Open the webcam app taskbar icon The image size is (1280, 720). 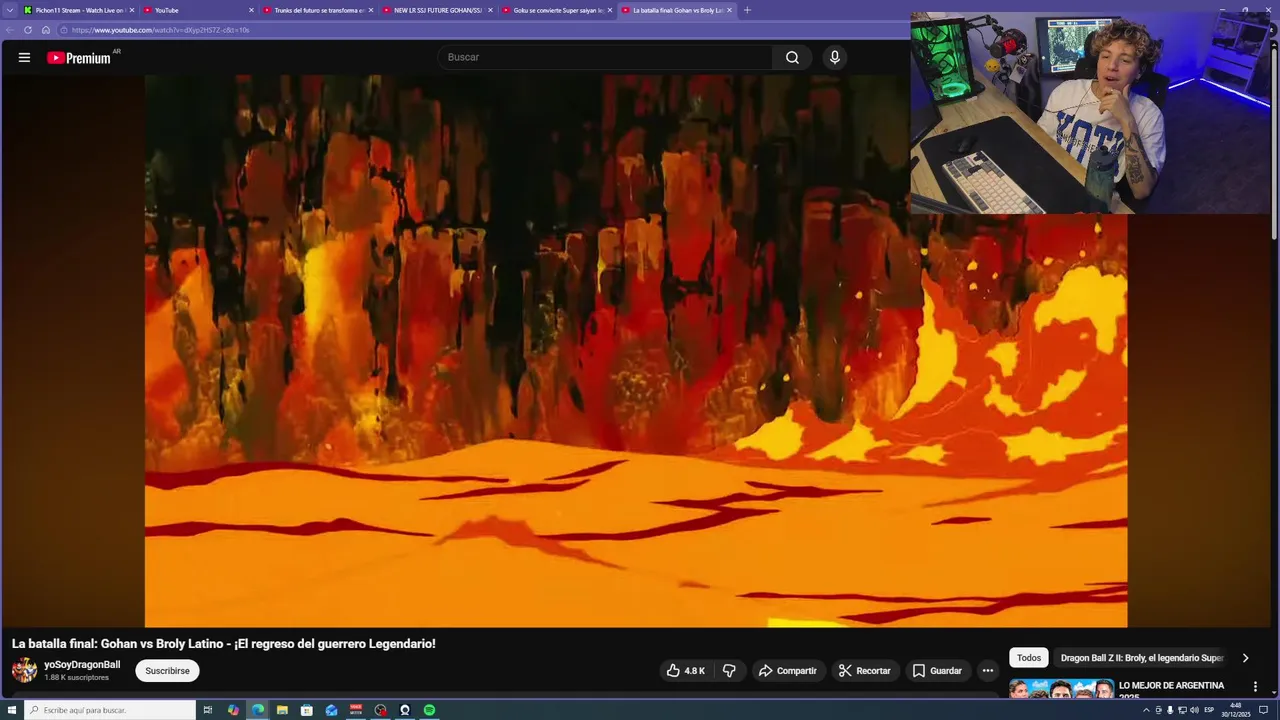tap(405, 710)
